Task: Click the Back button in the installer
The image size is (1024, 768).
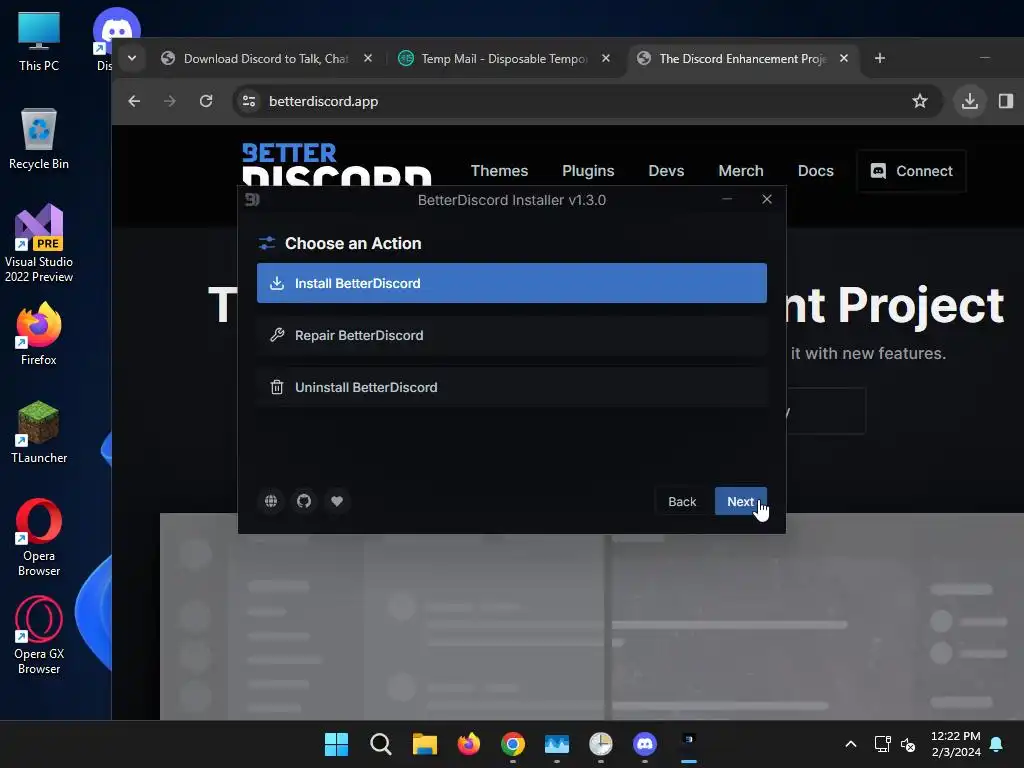Action: coord(682,501)
